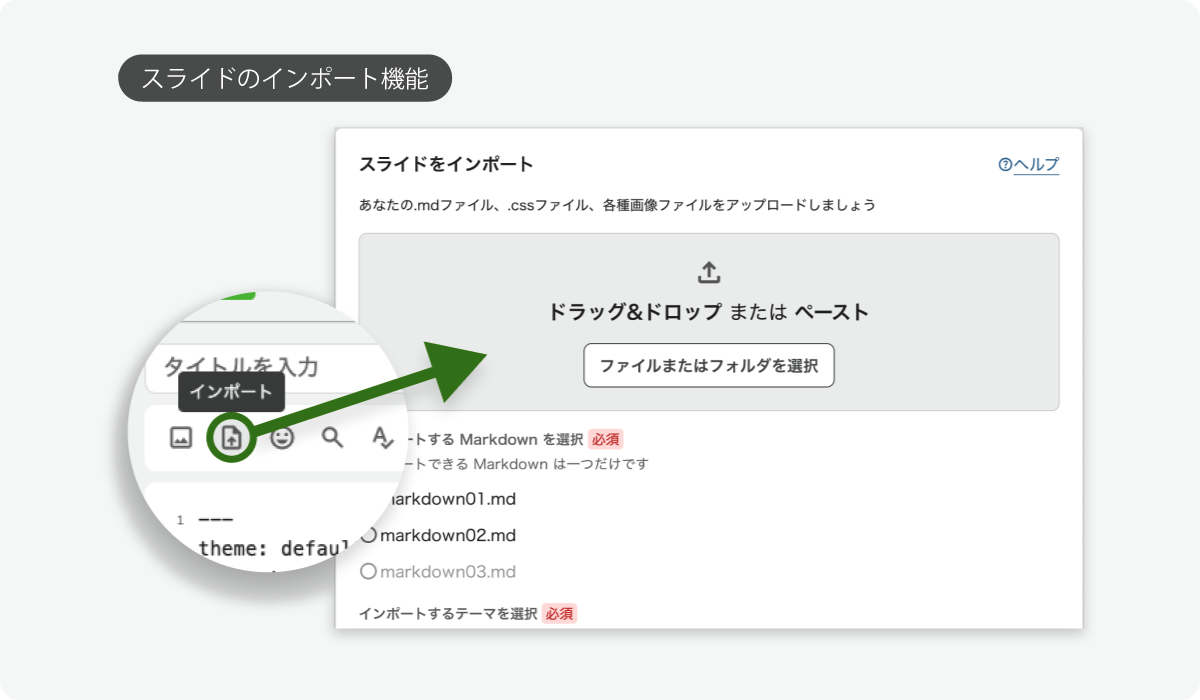
Task: Click the スライドのインポート機能 title badge
Action: coord(285,79)
